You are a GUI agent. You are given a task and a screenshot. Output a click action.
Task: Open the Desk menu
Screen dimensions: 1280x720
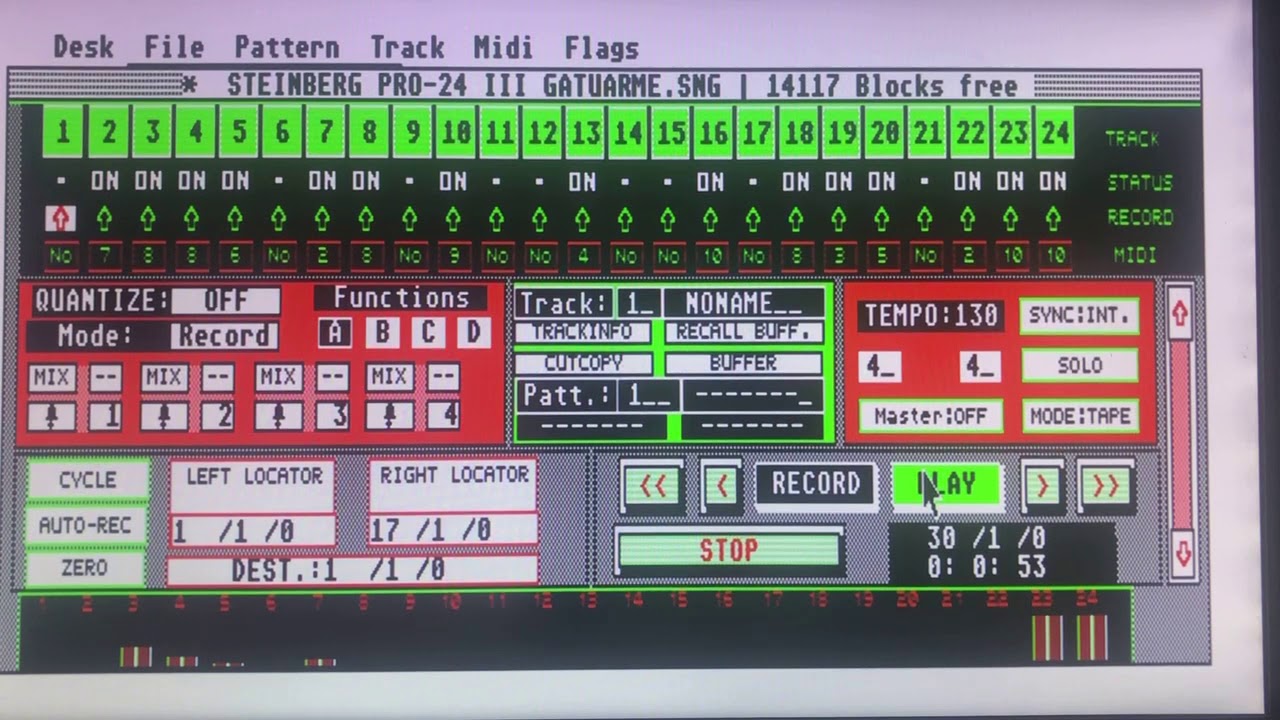83,47
